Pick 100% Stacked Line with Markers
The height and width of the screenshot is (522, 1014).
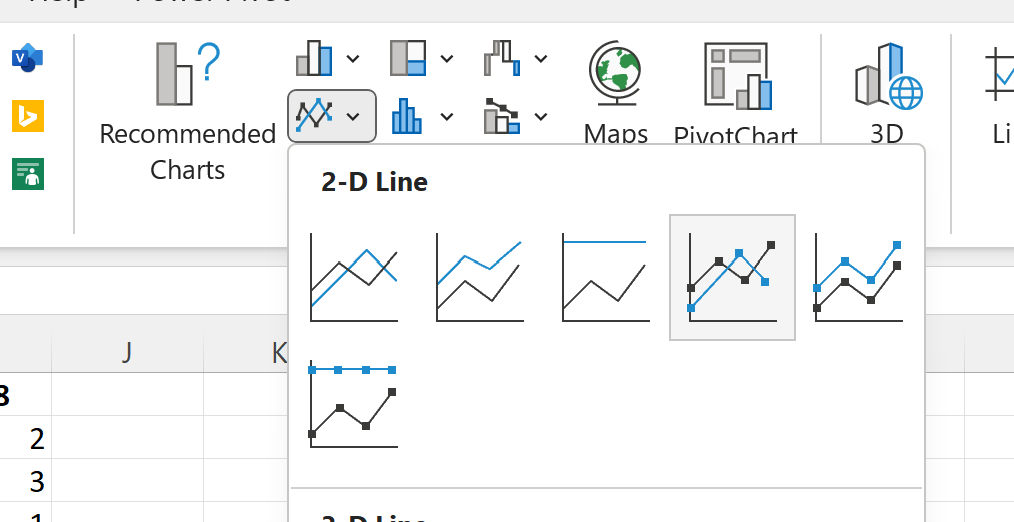coord(354,404)
